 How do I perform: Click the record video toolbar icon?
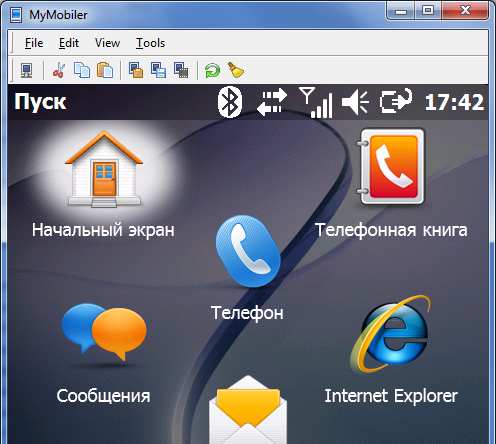[x=181, y=70]
